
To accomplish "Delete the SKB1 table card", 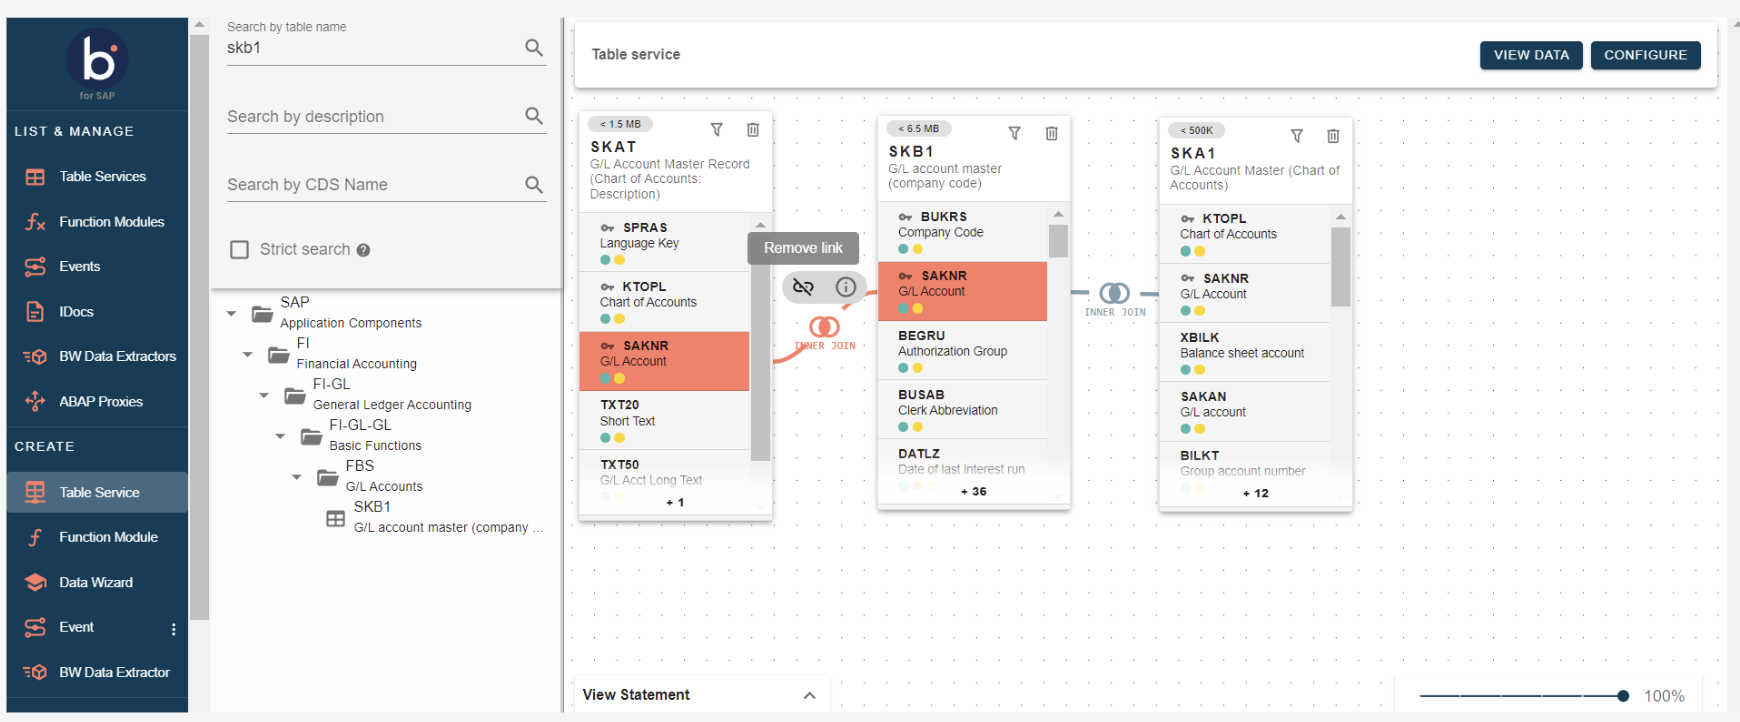I will click(x=1051, y=134).
